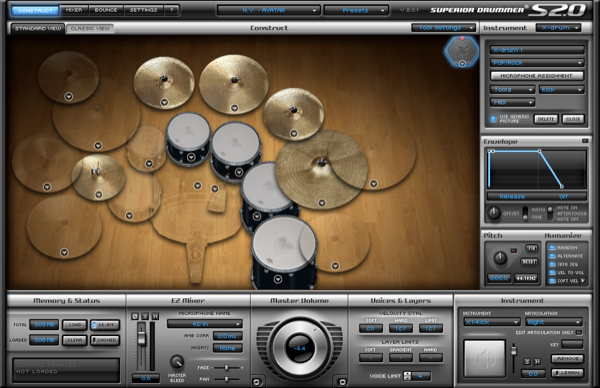Switch to the Bounce tab
The height and width of the screenshot is (388, 600).
pyautogui.click(x=106, y=10)
